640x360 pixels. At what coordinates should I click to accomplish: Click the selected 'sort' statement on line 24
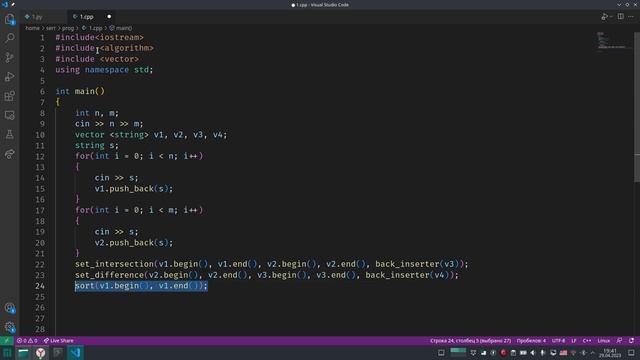coord(141,286)
